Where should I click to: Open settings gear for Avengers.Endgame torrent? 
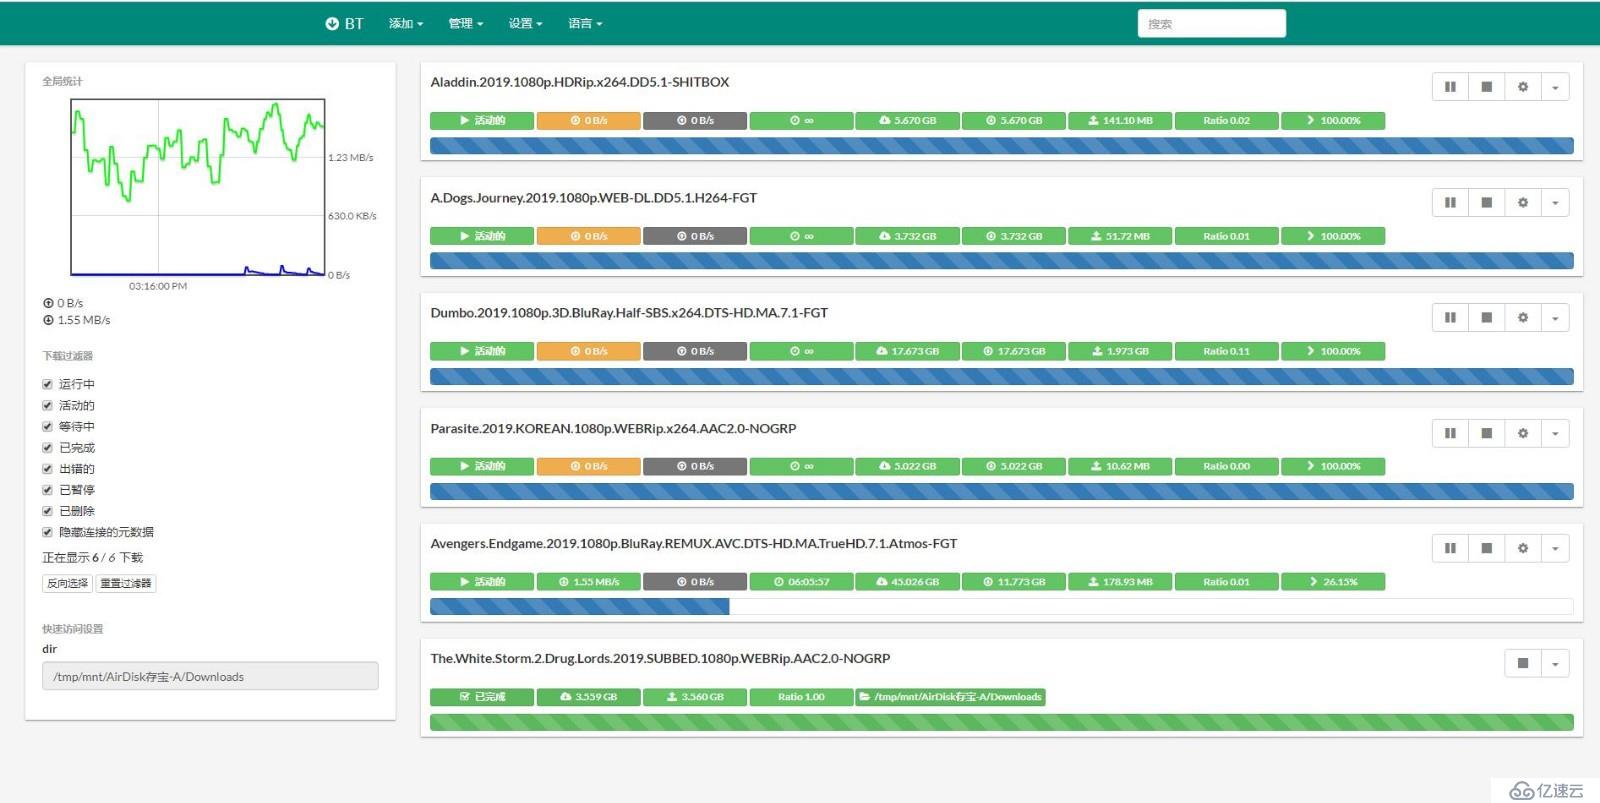[1523, 548]
